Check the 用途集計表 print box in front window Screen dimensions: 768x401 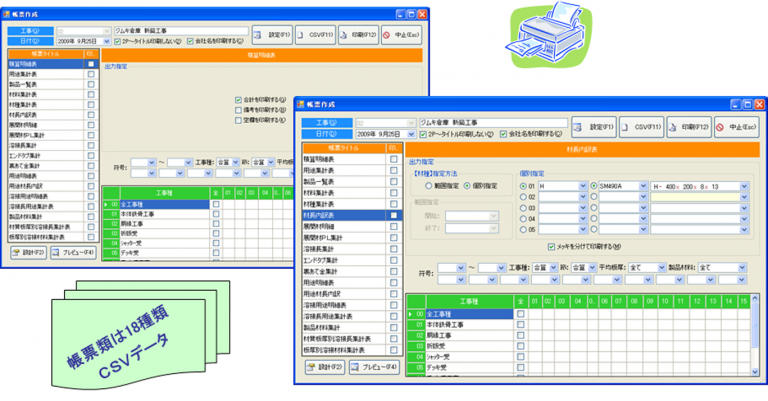394,170
